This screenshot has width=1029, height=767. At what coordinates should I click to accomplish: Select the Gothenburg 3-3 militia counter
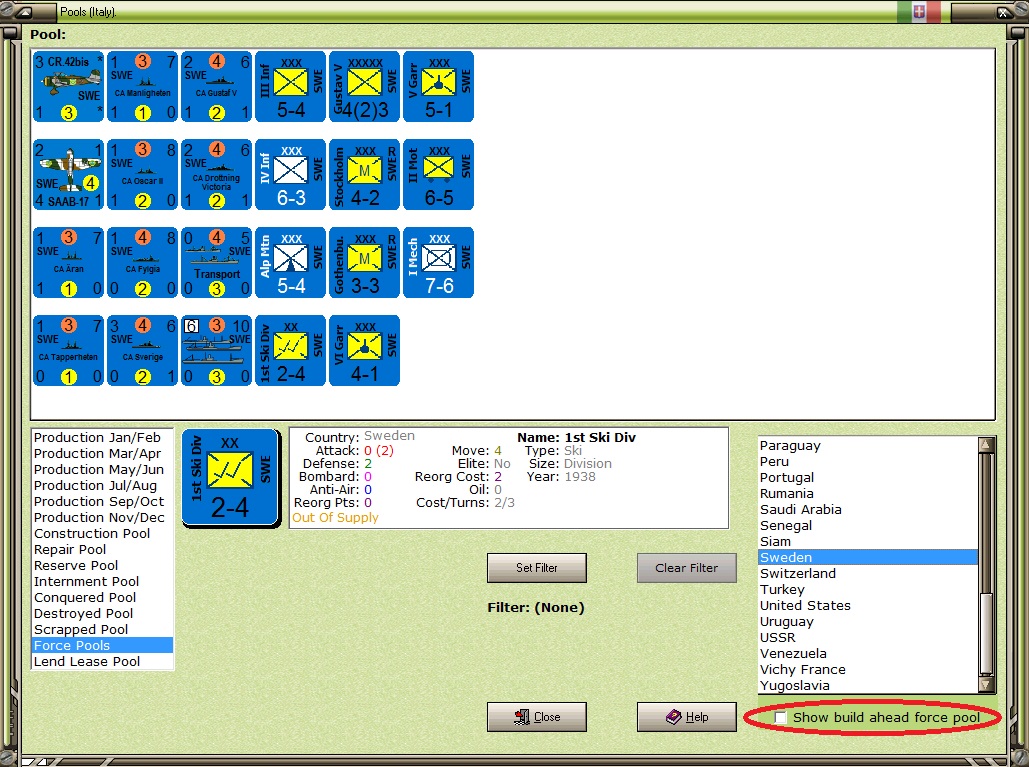coord(365,262)
